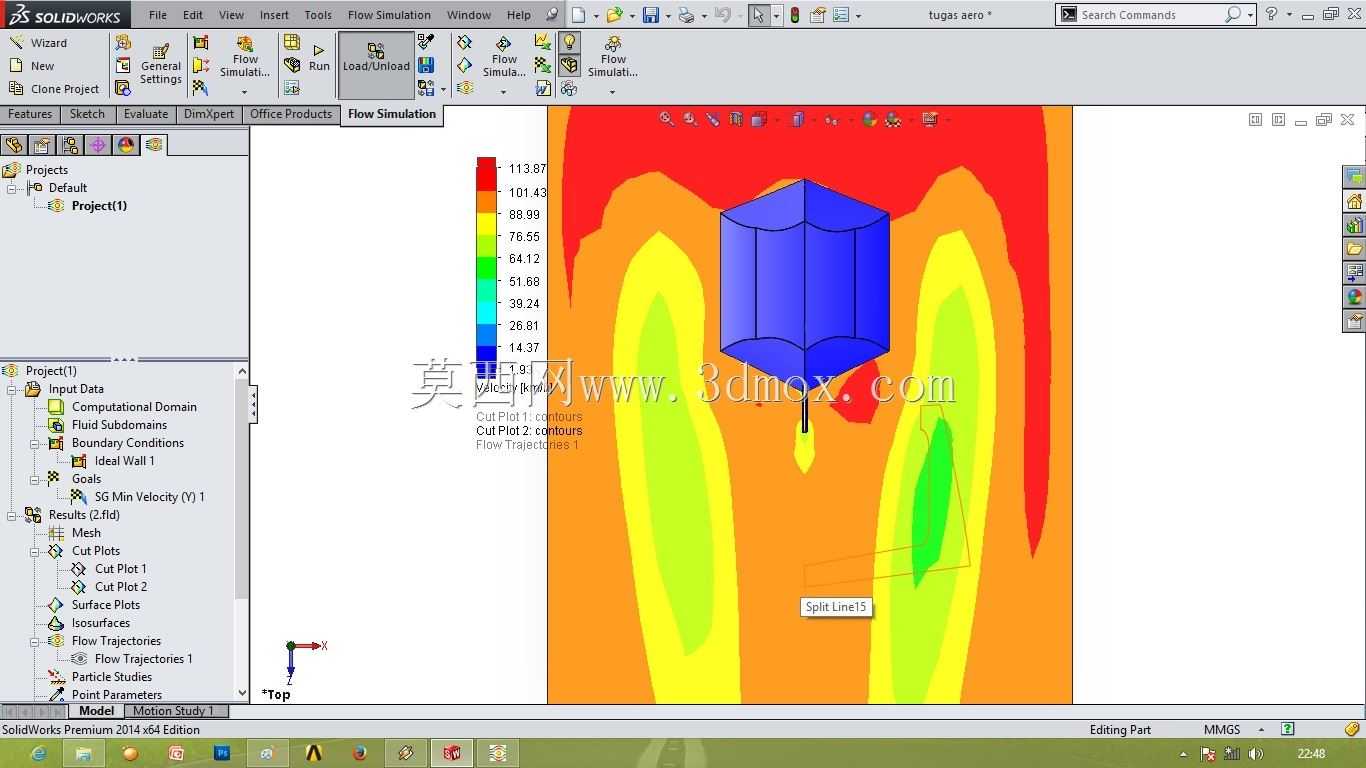This screenshot has height=768, width=1366.
Task: Click the Clone Project button
Action: tap(54, 89)
